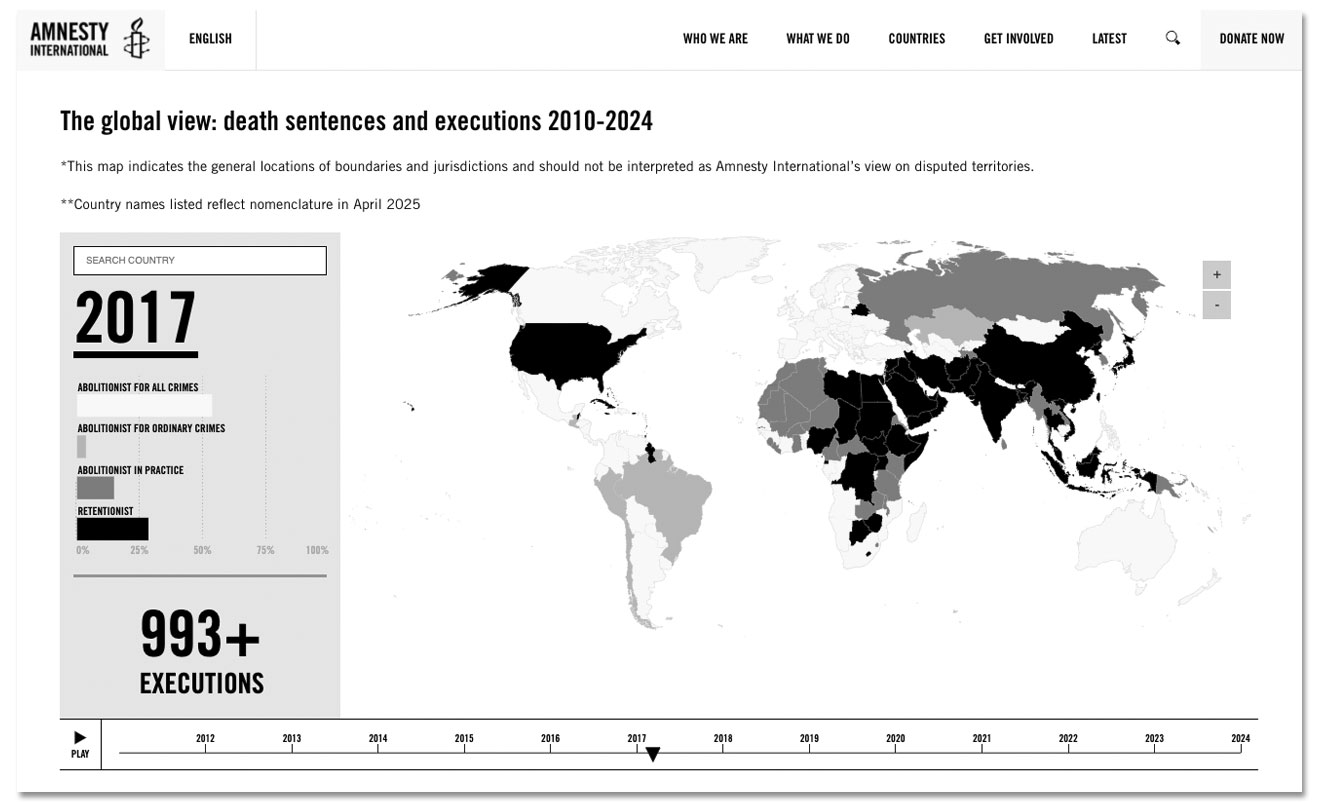Click the large 2017 year heading
This screenshot has height=802, width=1319.
pyautogui.click(x=136, y=319)
